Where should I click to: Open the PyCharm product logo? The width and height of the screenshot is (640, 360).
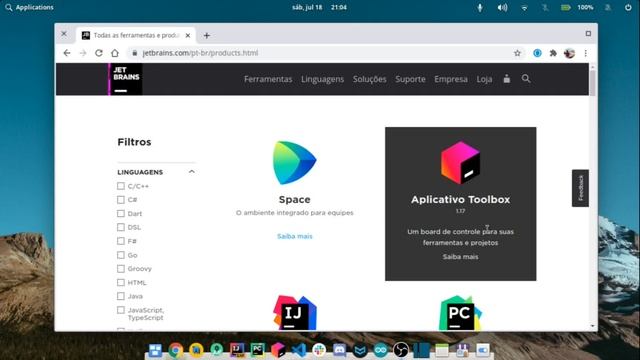coord(460,313)
